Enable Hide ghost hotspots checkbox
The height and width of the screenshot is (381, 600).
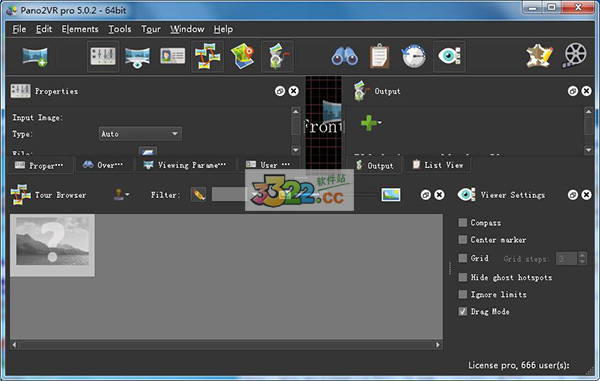click(463, 277)
